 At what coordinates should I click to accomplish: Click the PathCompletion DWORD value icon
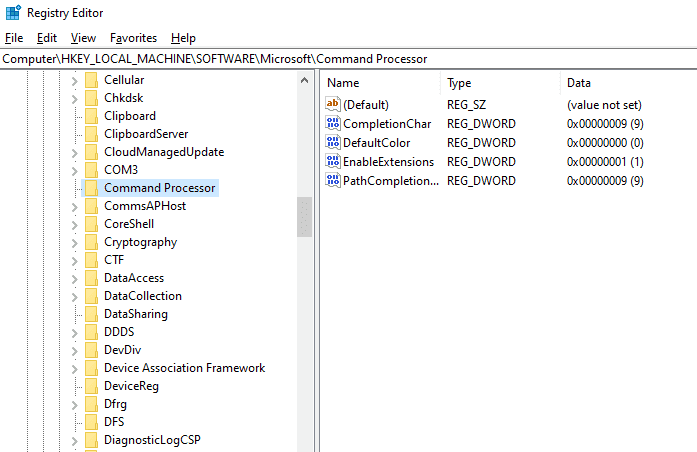coord(333,180)
